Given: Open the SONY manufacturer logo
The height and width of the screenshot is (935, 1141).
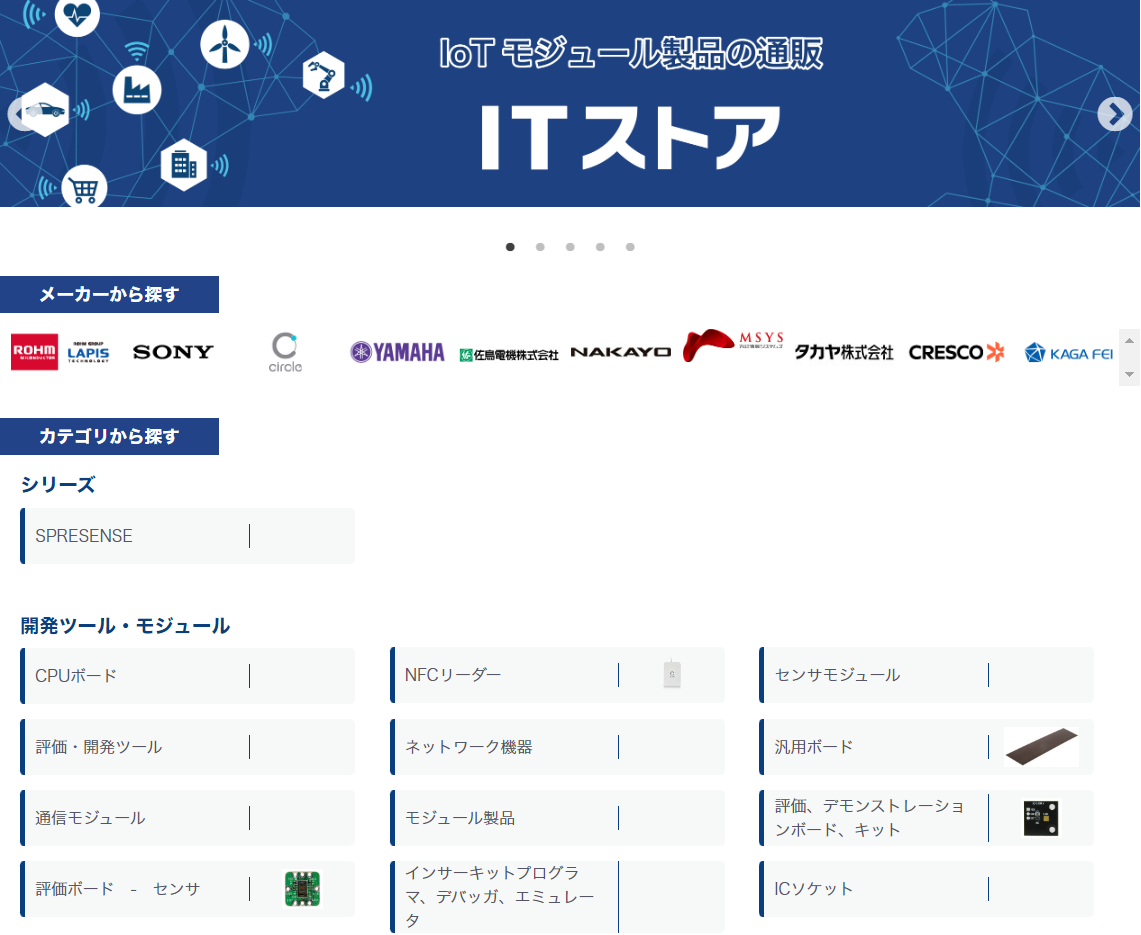Looking at the screenshot, I should point(173,352).
